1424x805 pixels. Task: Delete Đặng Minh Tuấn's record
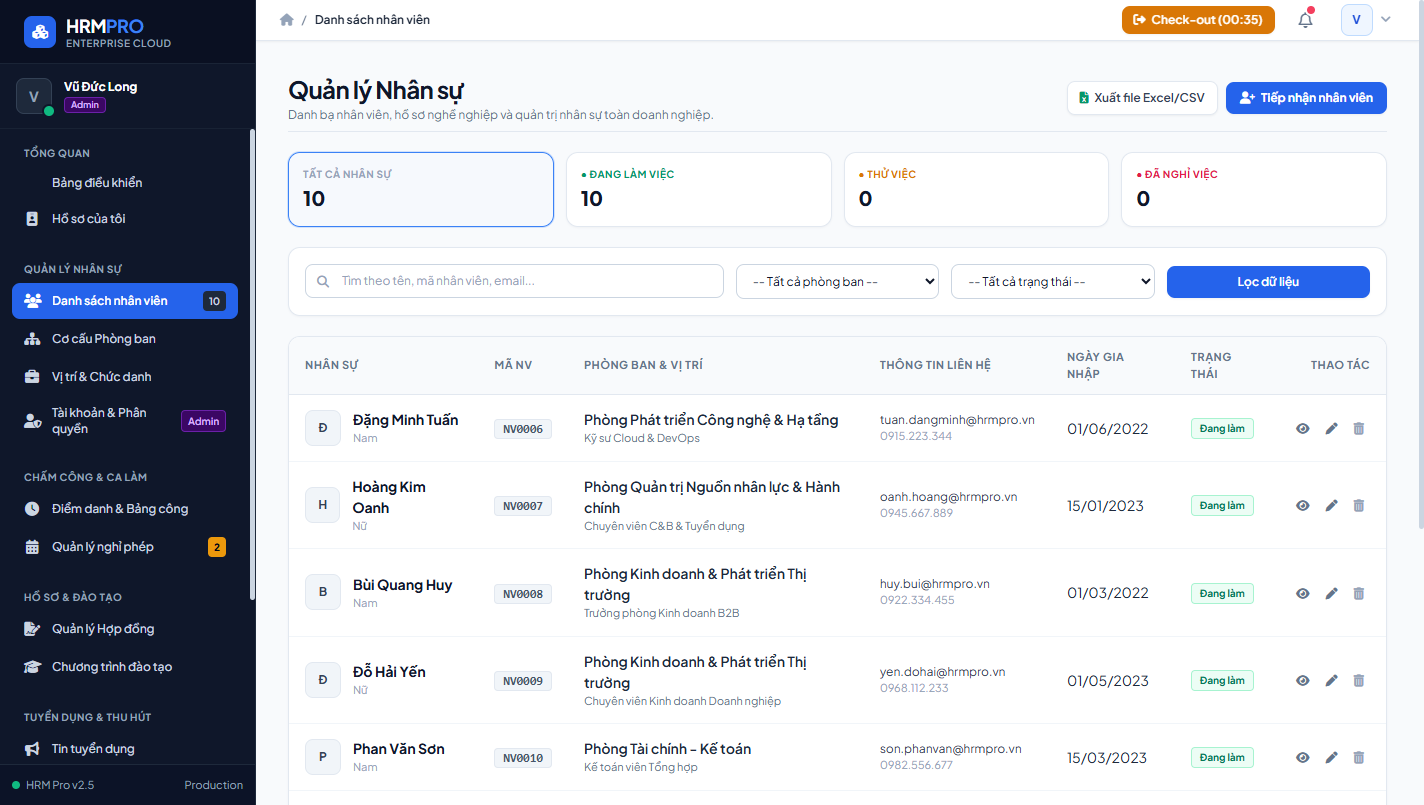1358,429
